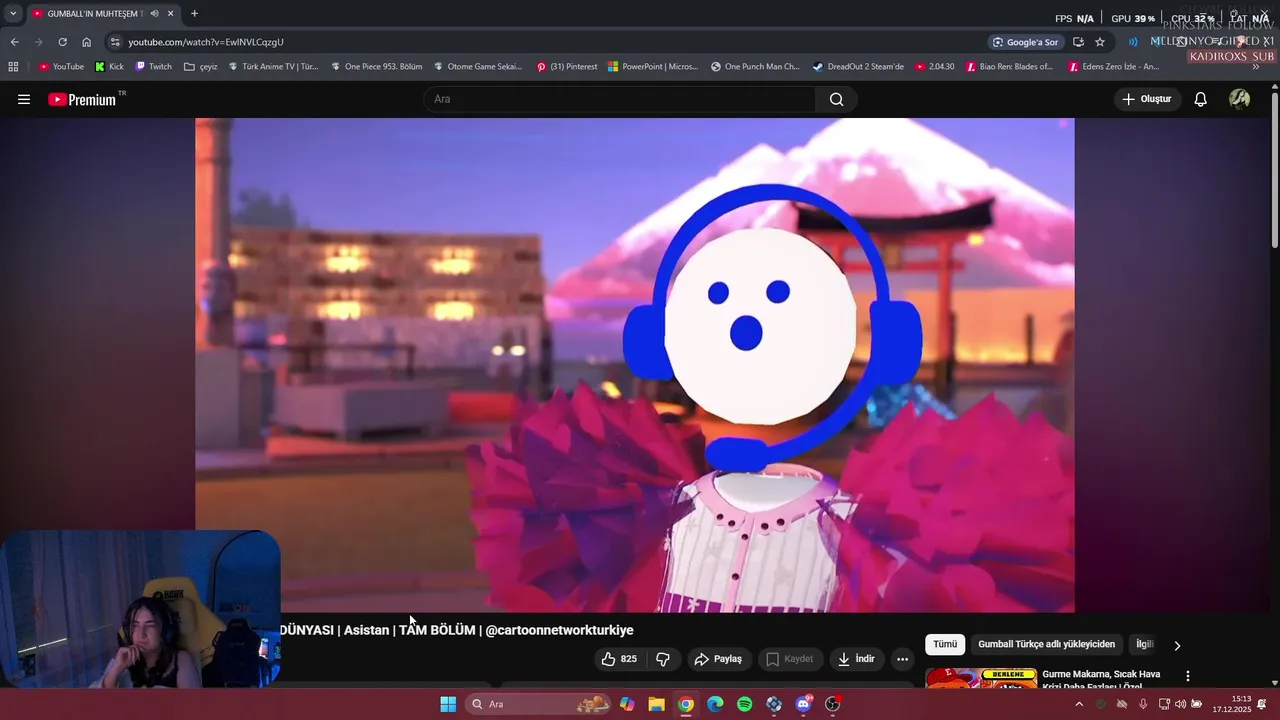The width and height of the screenshot is (1280, 720).
Task: Click the Windows taskbar Ara search box
Action: (538, 704)
